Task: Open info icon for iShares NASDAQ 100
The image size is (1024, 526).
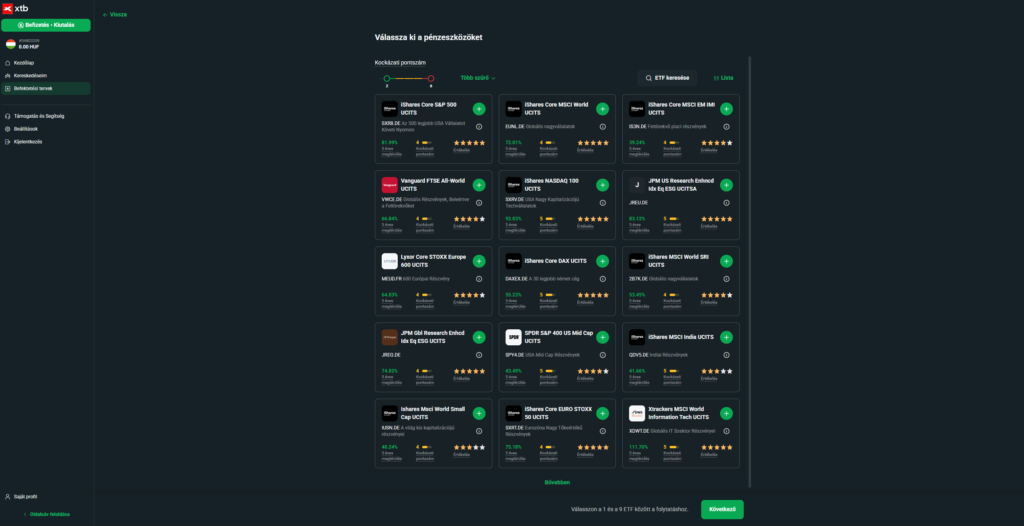Action: (602, 203)
